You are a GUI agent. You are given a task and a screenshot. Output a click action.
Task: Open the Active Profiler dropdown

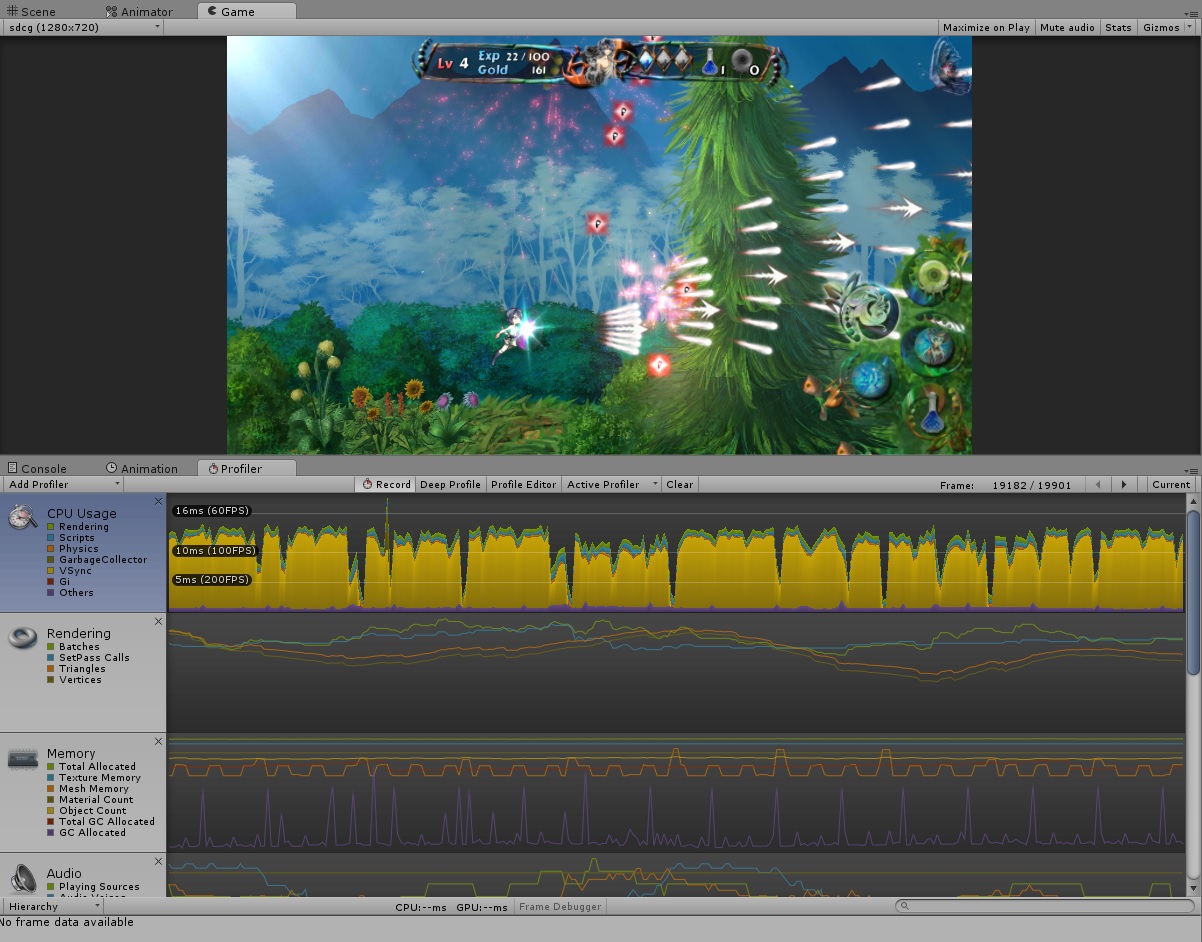coord(612,485)
